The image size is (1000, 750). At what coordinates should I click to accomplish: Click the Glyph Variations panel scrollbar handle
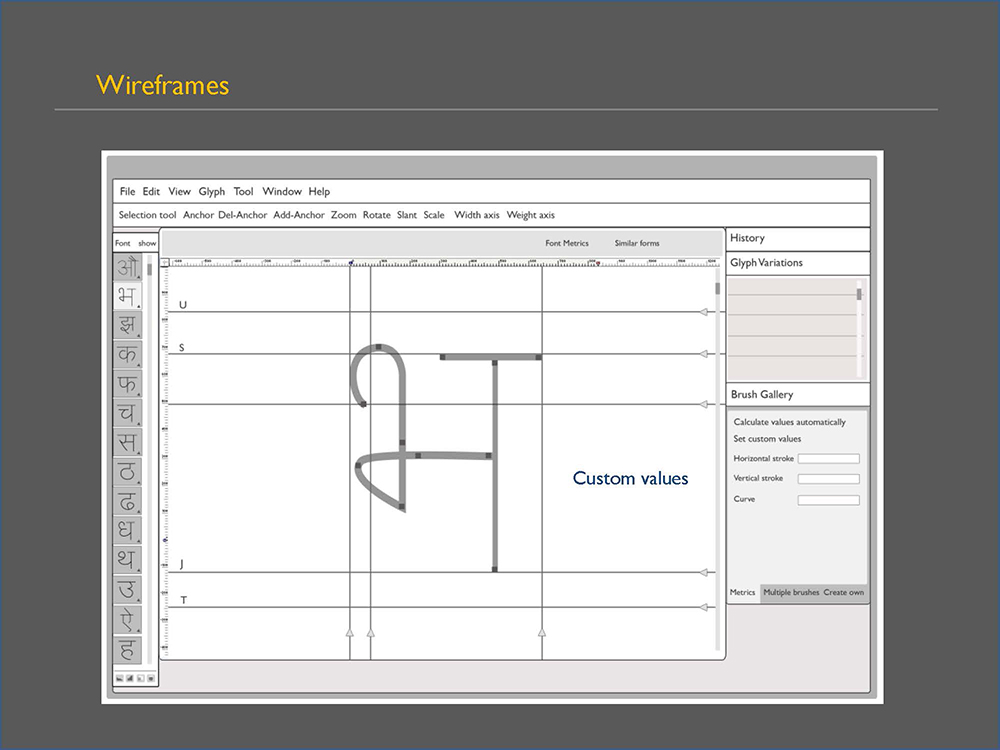859,294
